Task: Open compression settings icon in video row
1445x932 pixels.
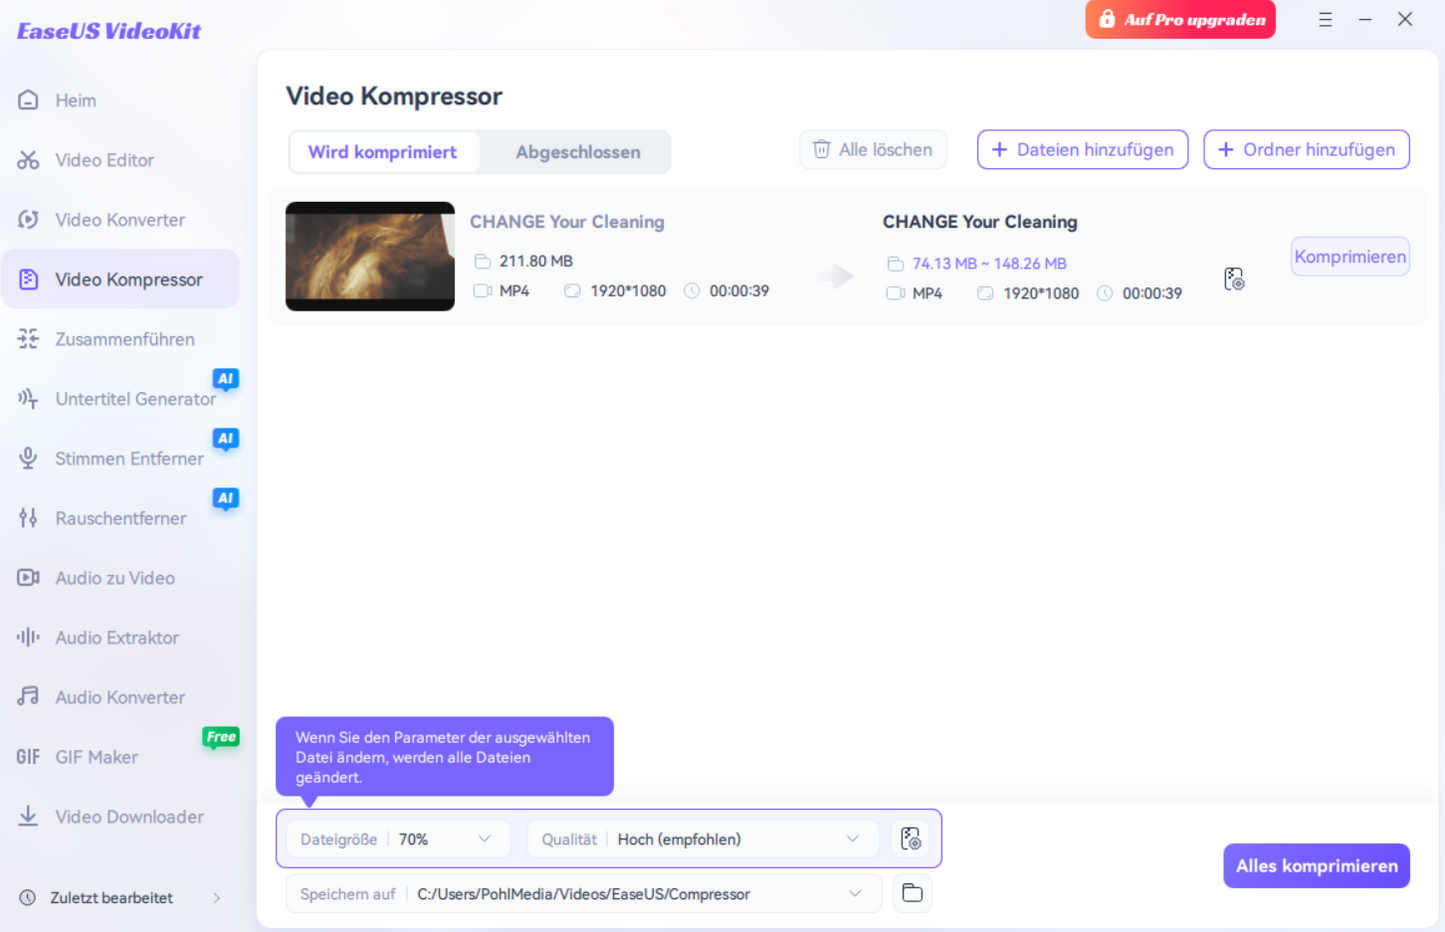Action: [x=1234, y=279]
